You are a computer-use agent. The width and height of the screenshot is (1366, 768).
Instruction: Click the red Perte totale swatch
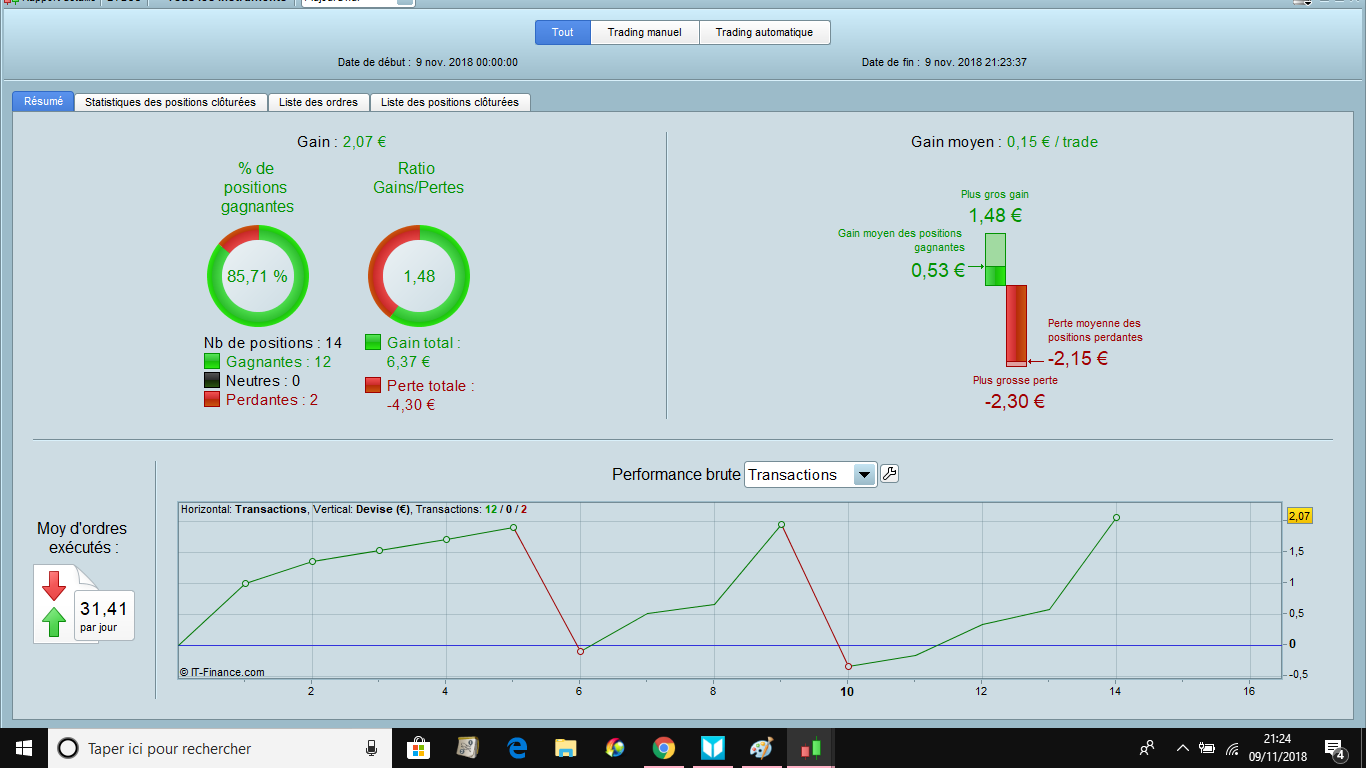(373, 385)
